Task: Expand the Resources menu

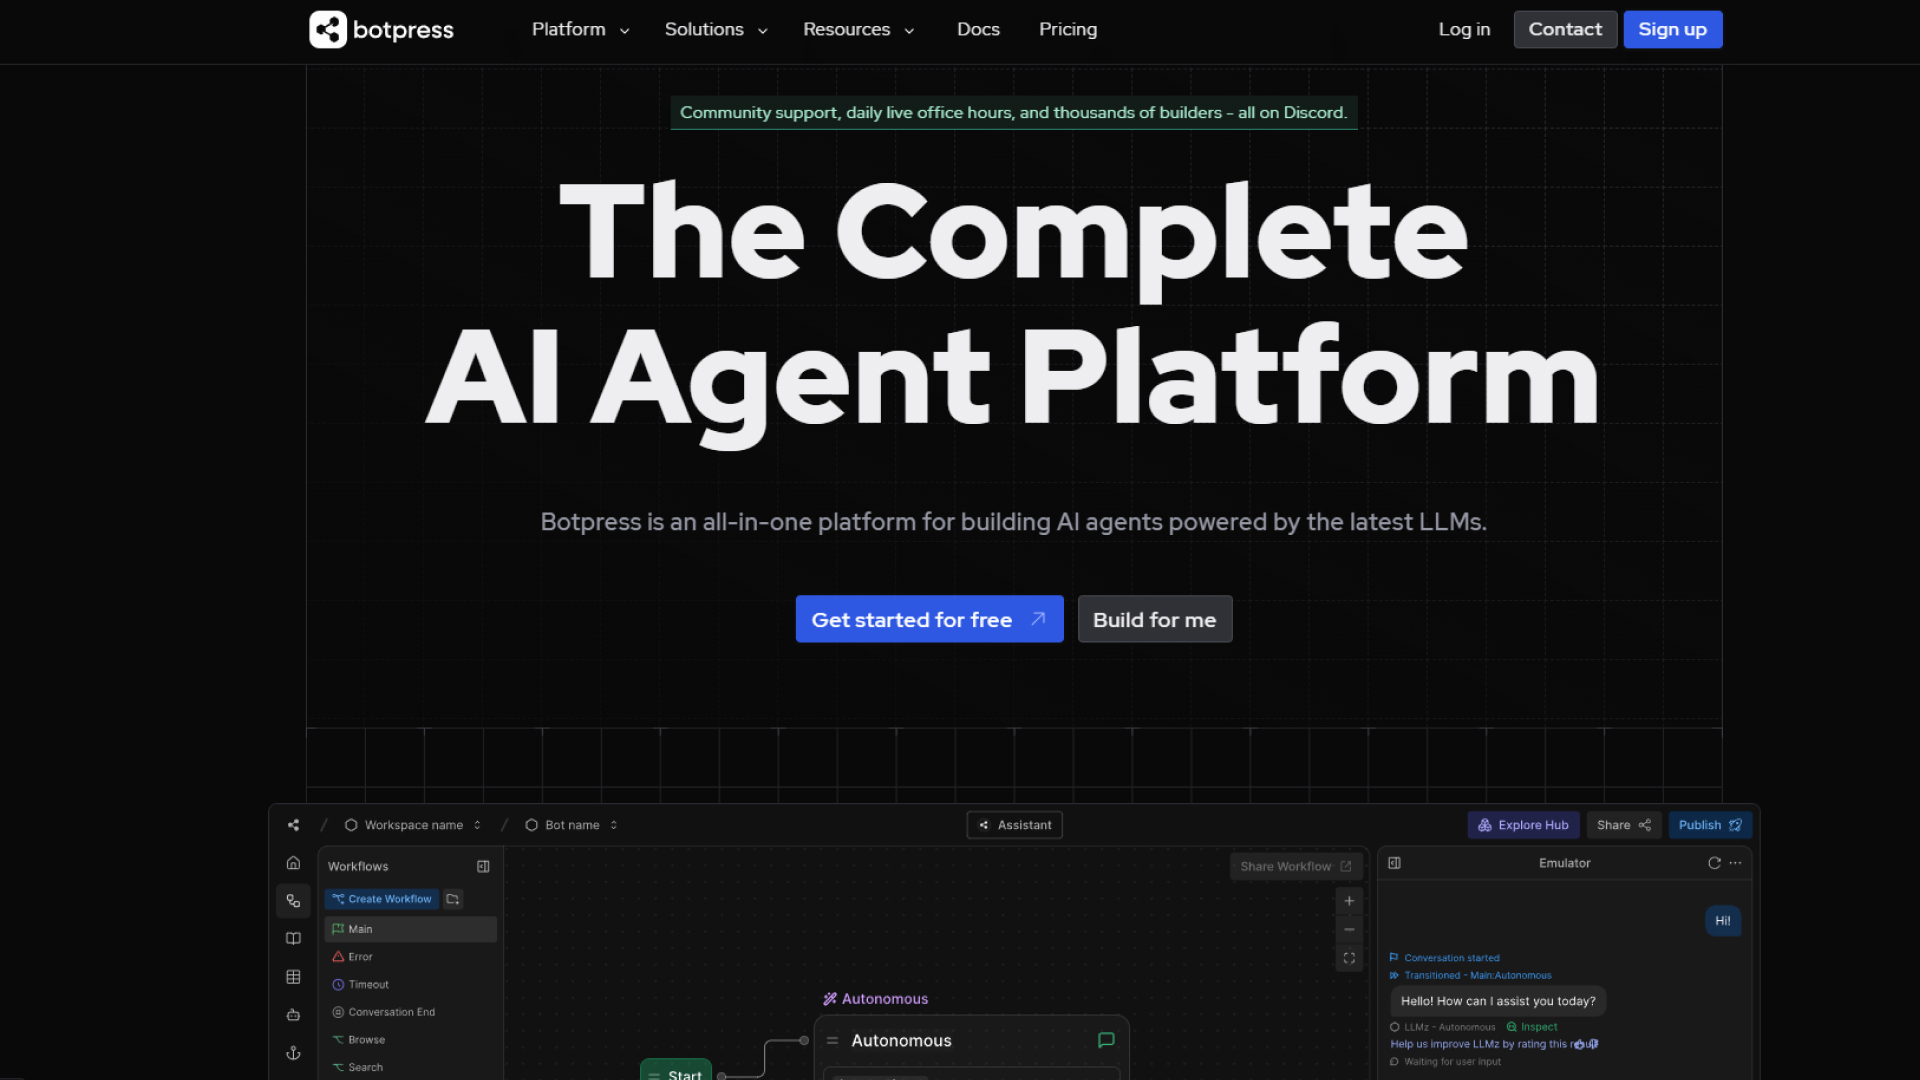Action: tap(859, 30)
